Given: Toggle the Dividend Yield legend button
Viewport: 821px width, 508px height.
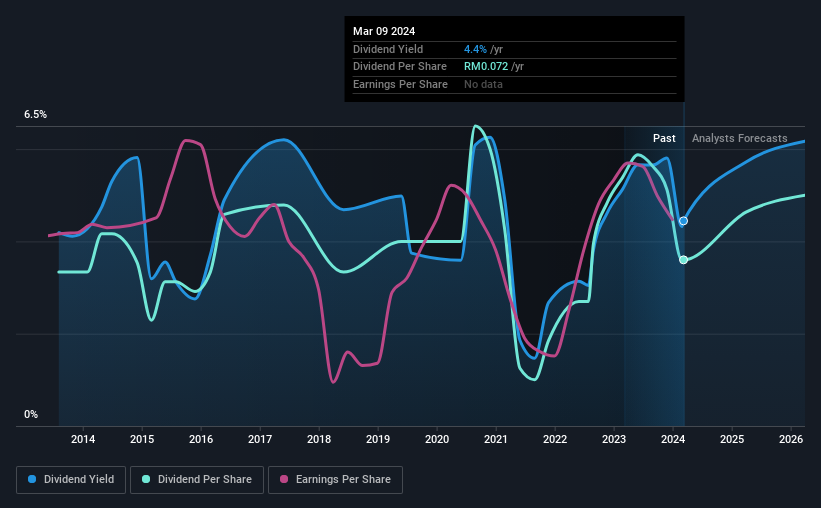Looking at the screenshot, I should click(71, 480).
